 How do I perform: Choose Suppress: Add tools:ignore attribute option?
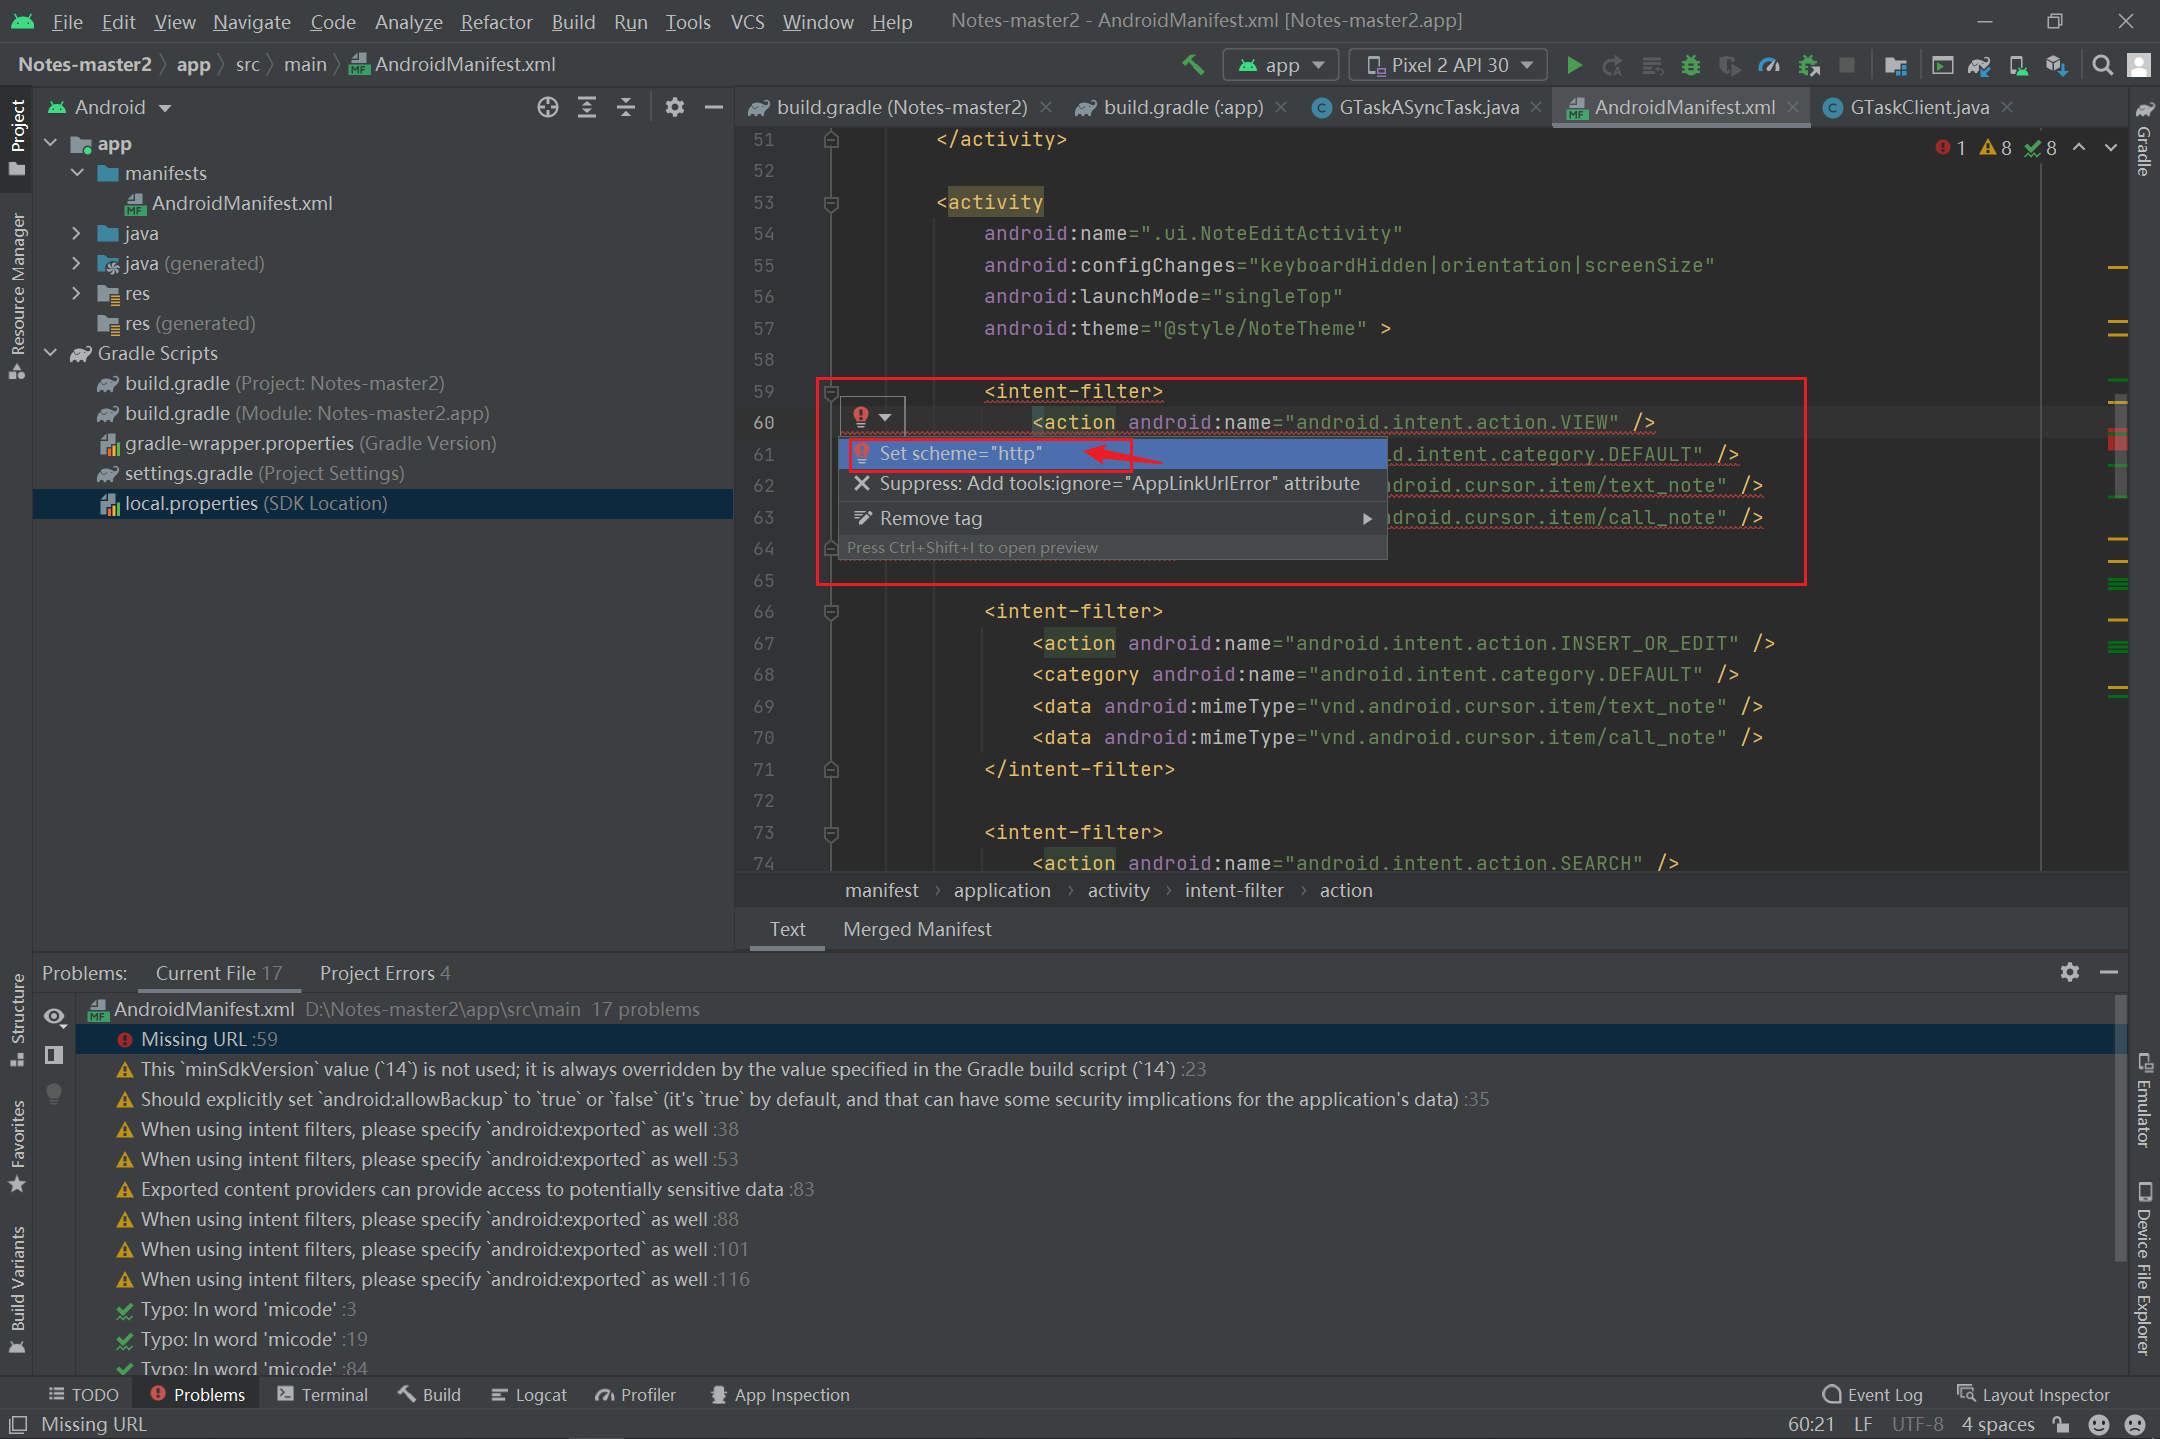pos(1113,484)
